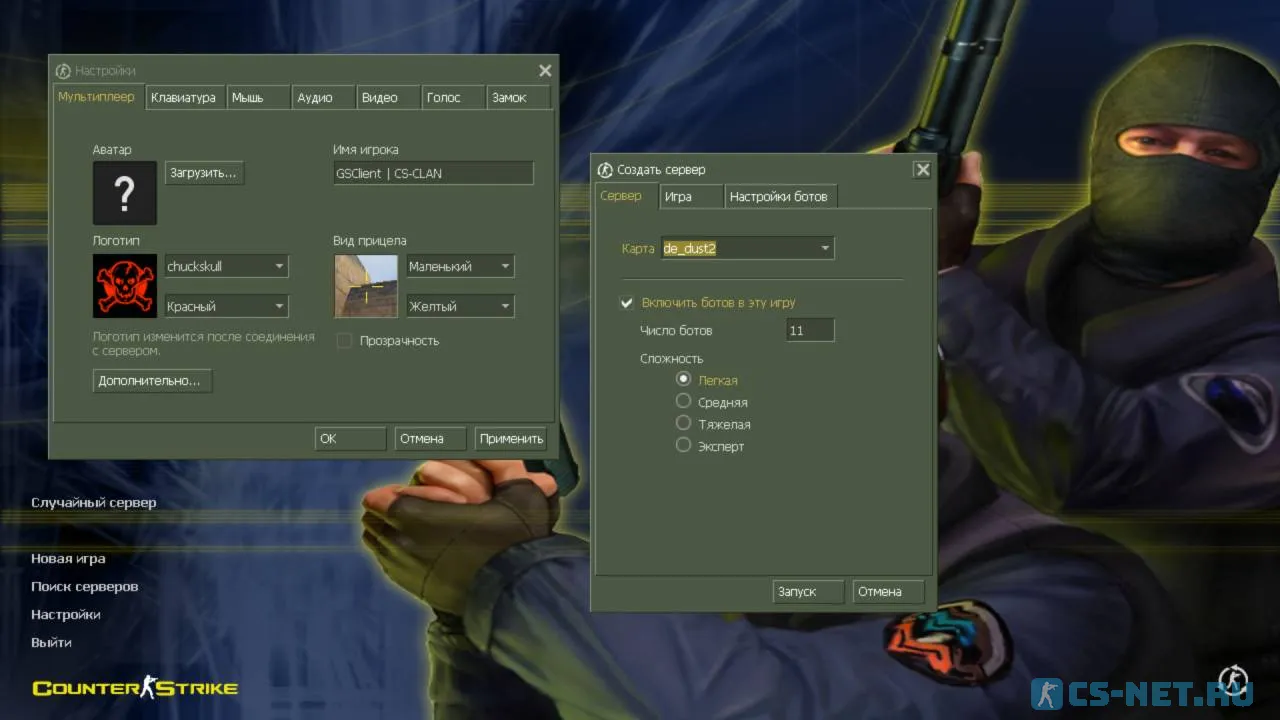Click the Применить button

[511, 438]
